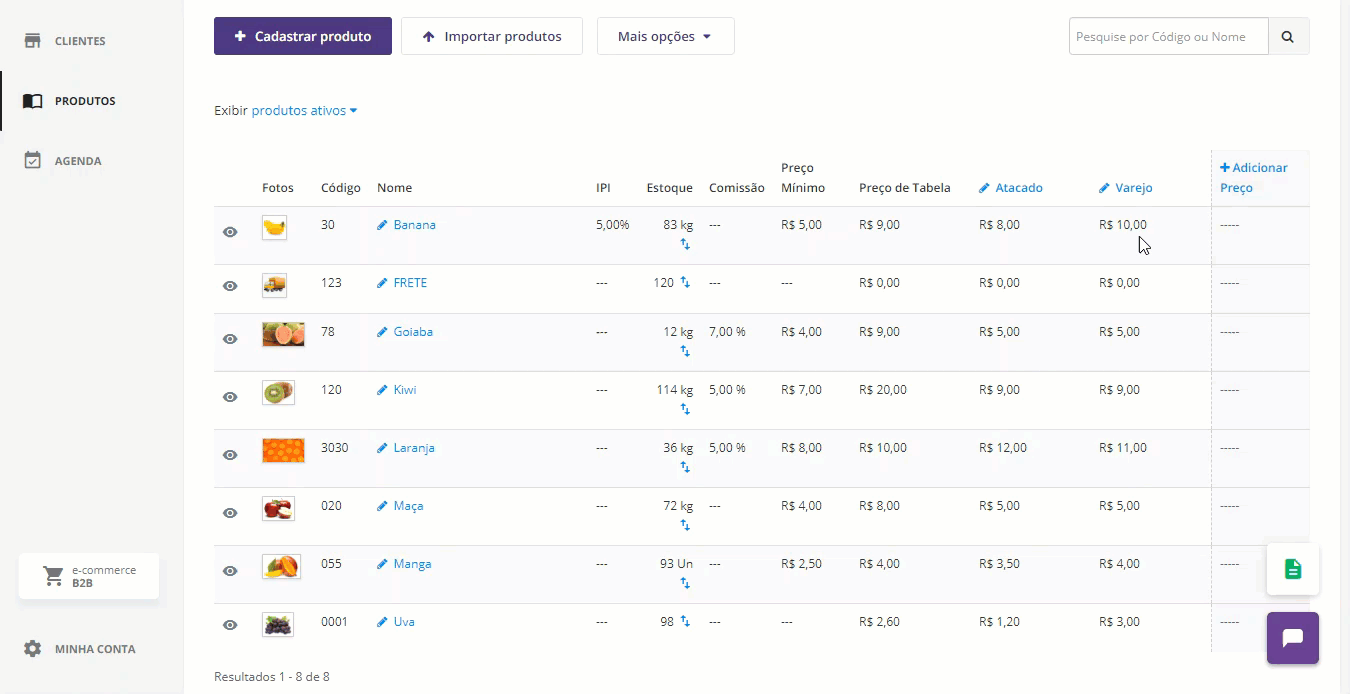
Task: Click the e-commerce B2B cart icon
Action: pyautogui.click(x=53, y=576)
